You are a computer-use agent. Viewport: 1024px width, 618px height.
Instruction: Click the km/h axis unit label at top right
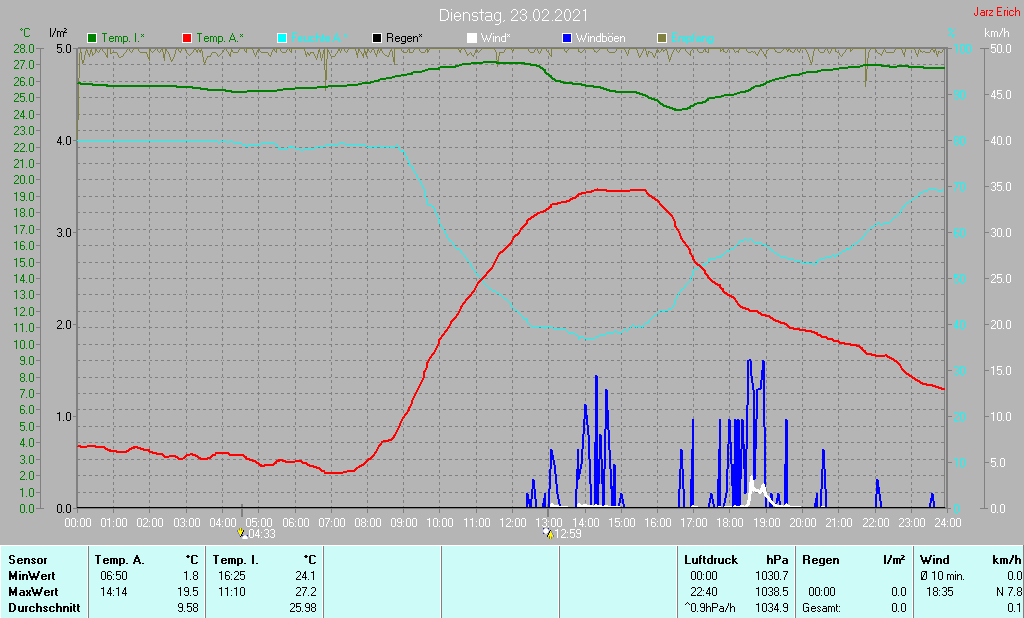[x=997, y=33]
